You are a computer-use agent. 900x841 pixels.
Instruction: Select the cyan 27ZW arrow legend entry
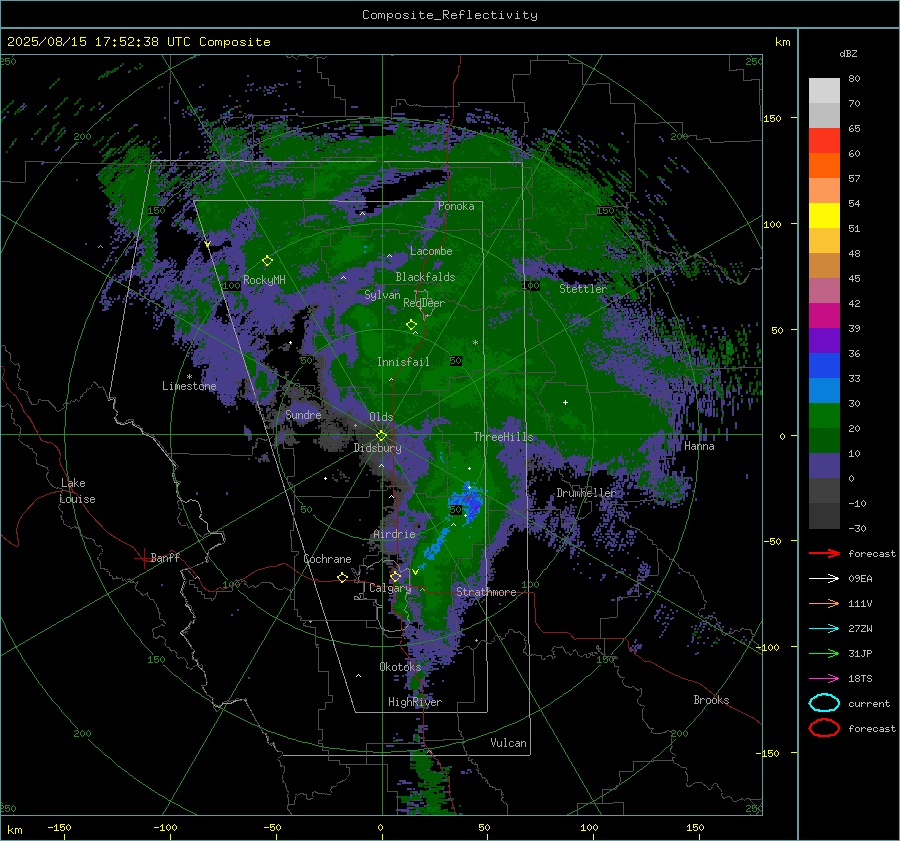pos(824,629)
